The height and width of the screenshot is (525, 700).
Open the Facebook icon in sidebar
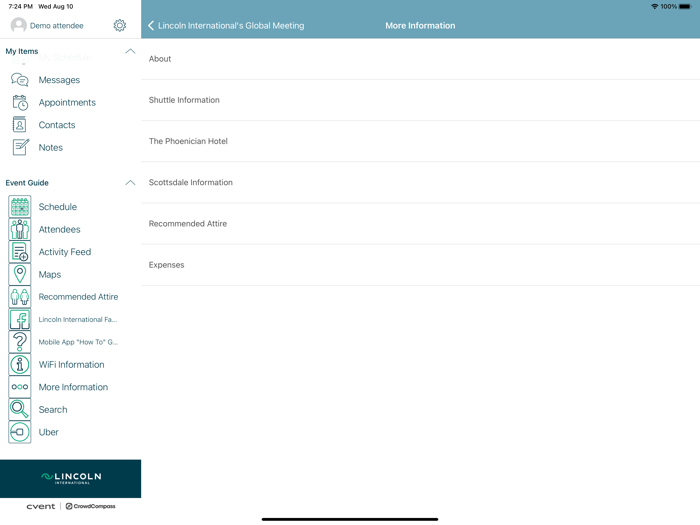tap(20, 320)
